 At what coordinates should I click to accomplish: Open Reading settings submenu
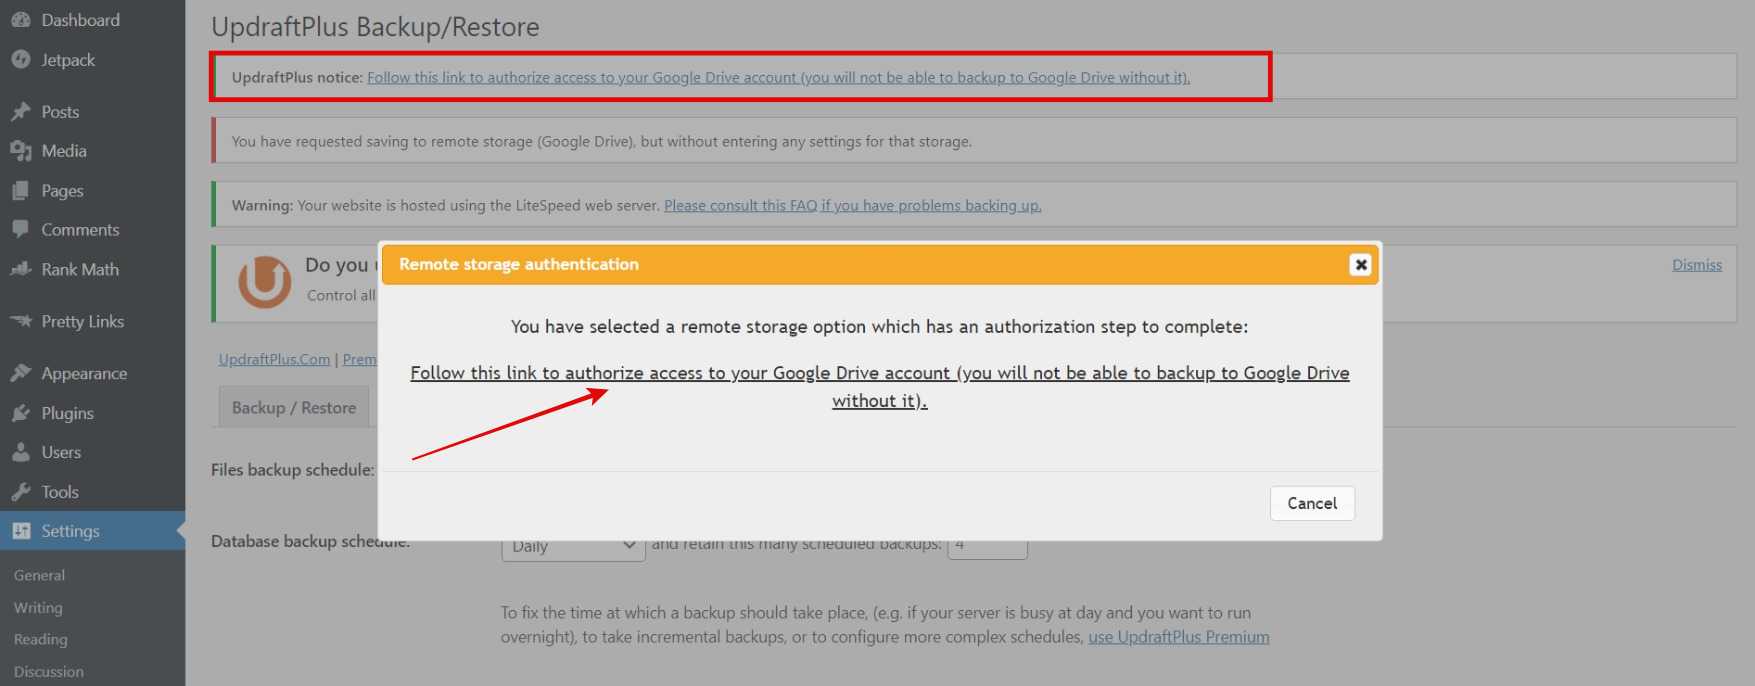click(40, 640)
